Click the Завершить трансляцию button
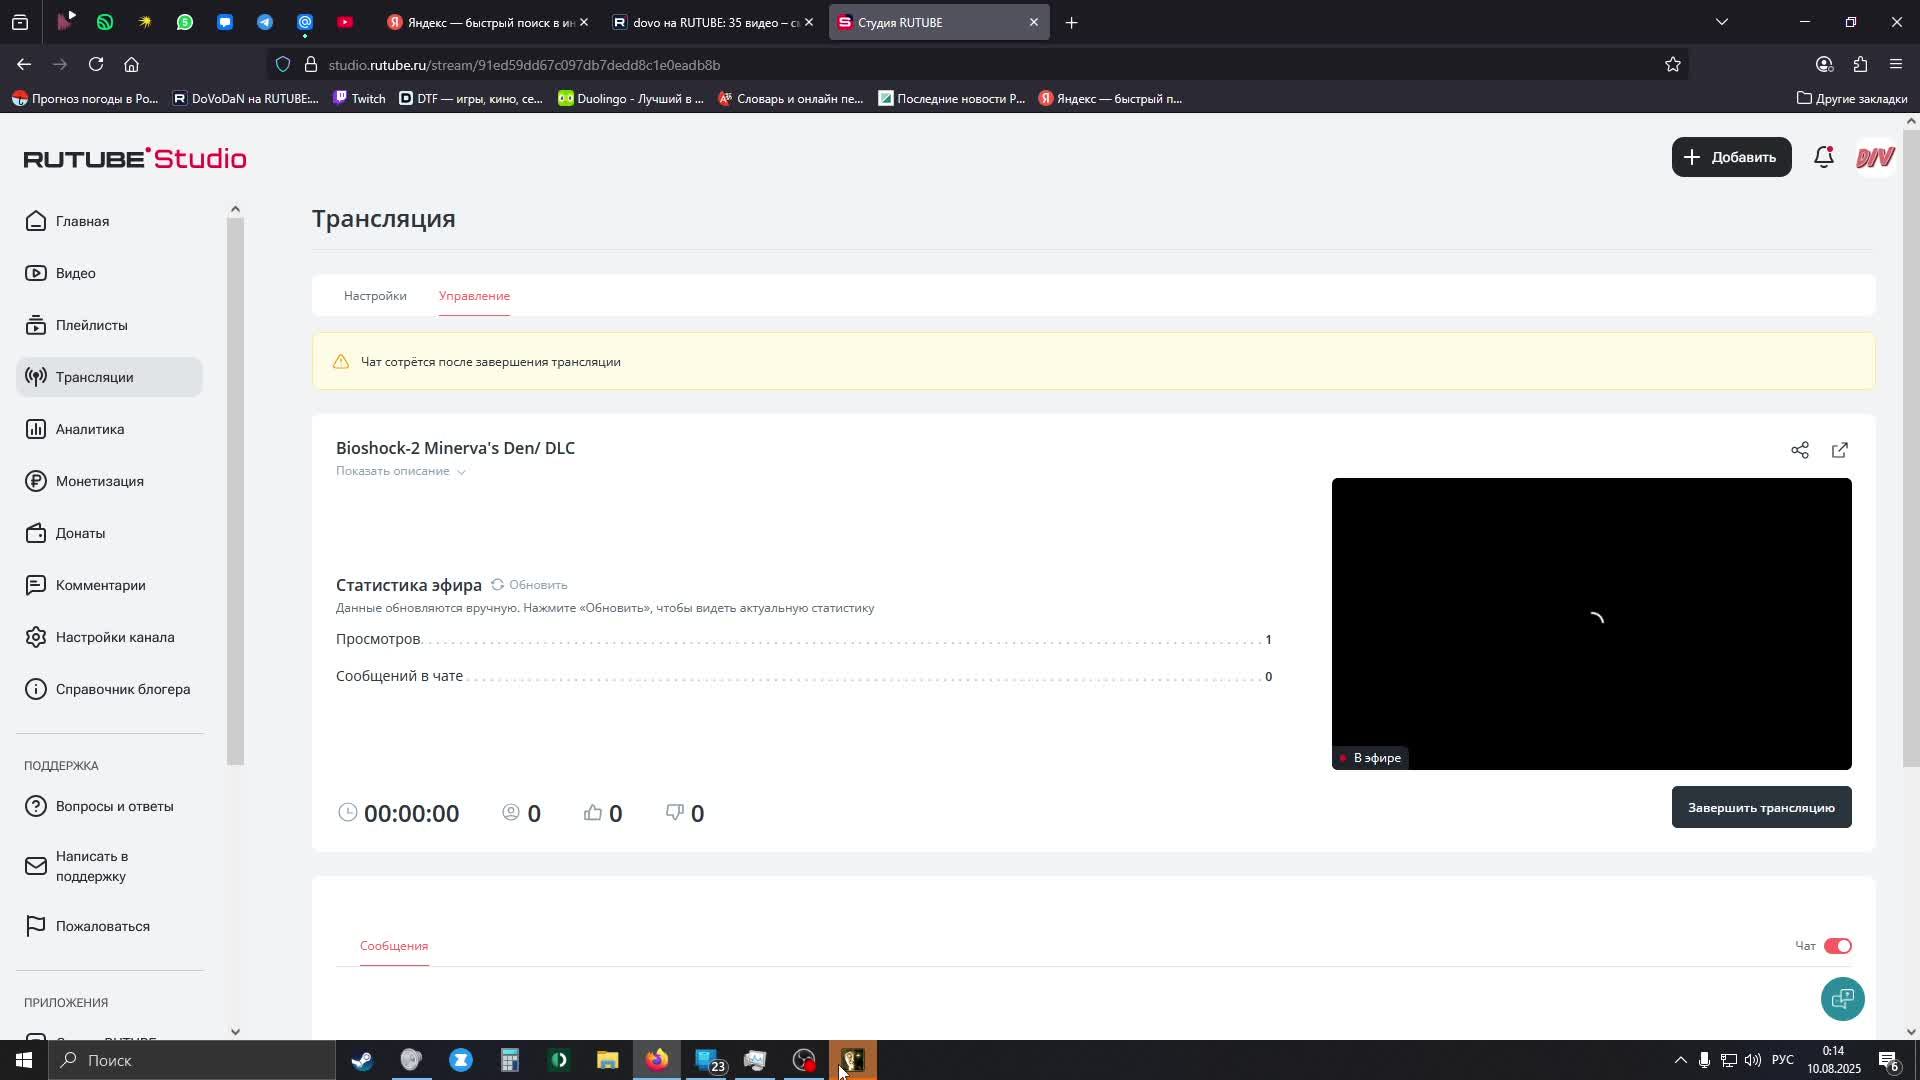 (1760, 807)
